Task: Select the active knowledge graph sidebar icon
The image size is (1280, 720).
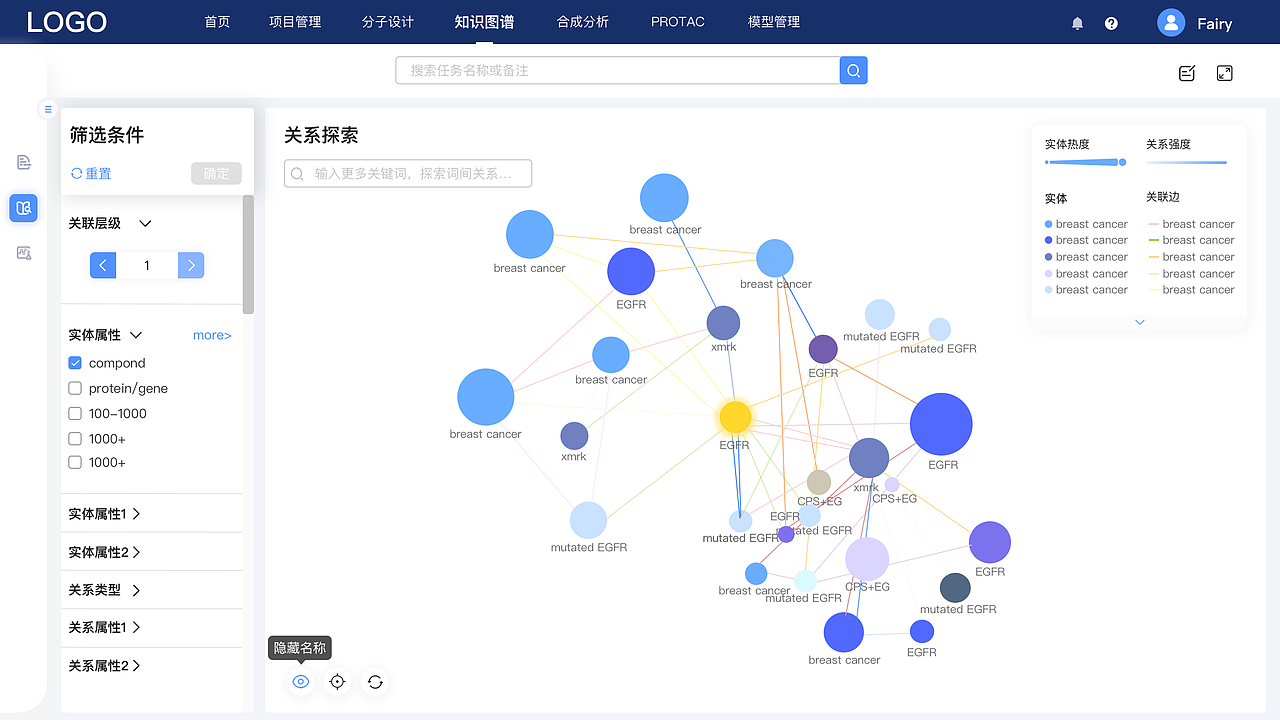Action: click(24, 208)
